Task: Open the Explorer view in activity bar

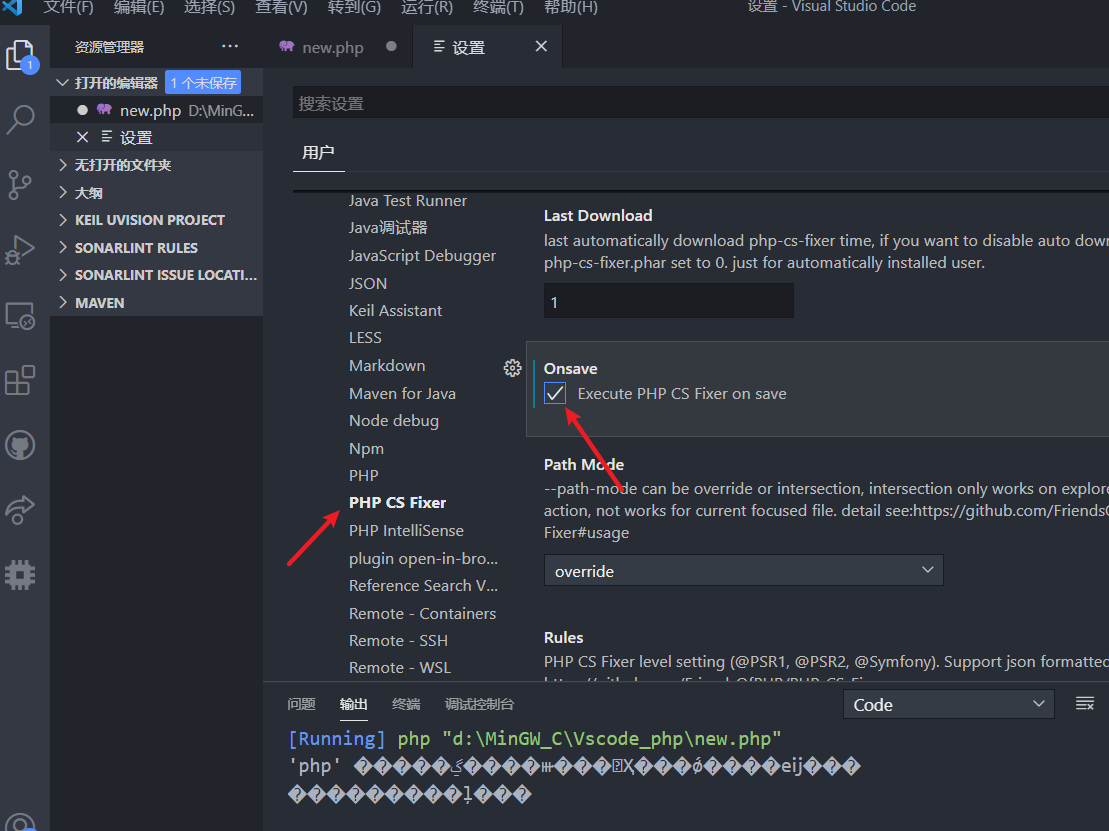Action: pos(21,55)
